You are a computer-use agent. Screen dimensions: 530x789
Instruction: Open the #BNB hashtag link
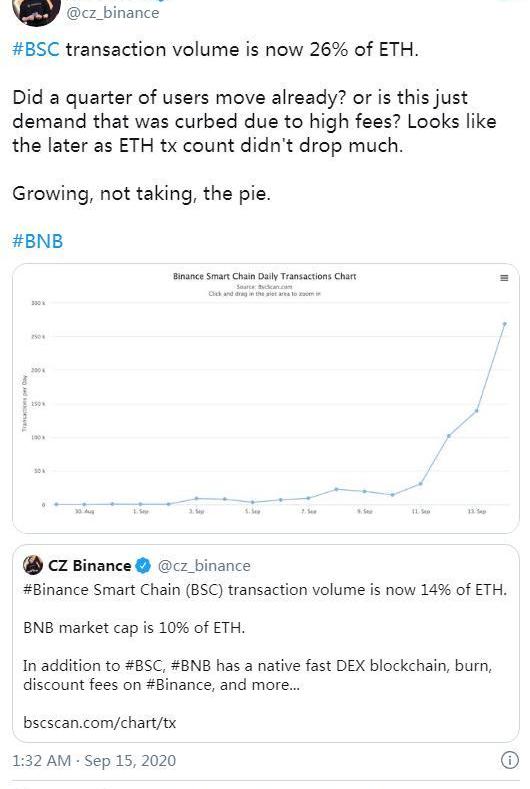coord(38,241)
